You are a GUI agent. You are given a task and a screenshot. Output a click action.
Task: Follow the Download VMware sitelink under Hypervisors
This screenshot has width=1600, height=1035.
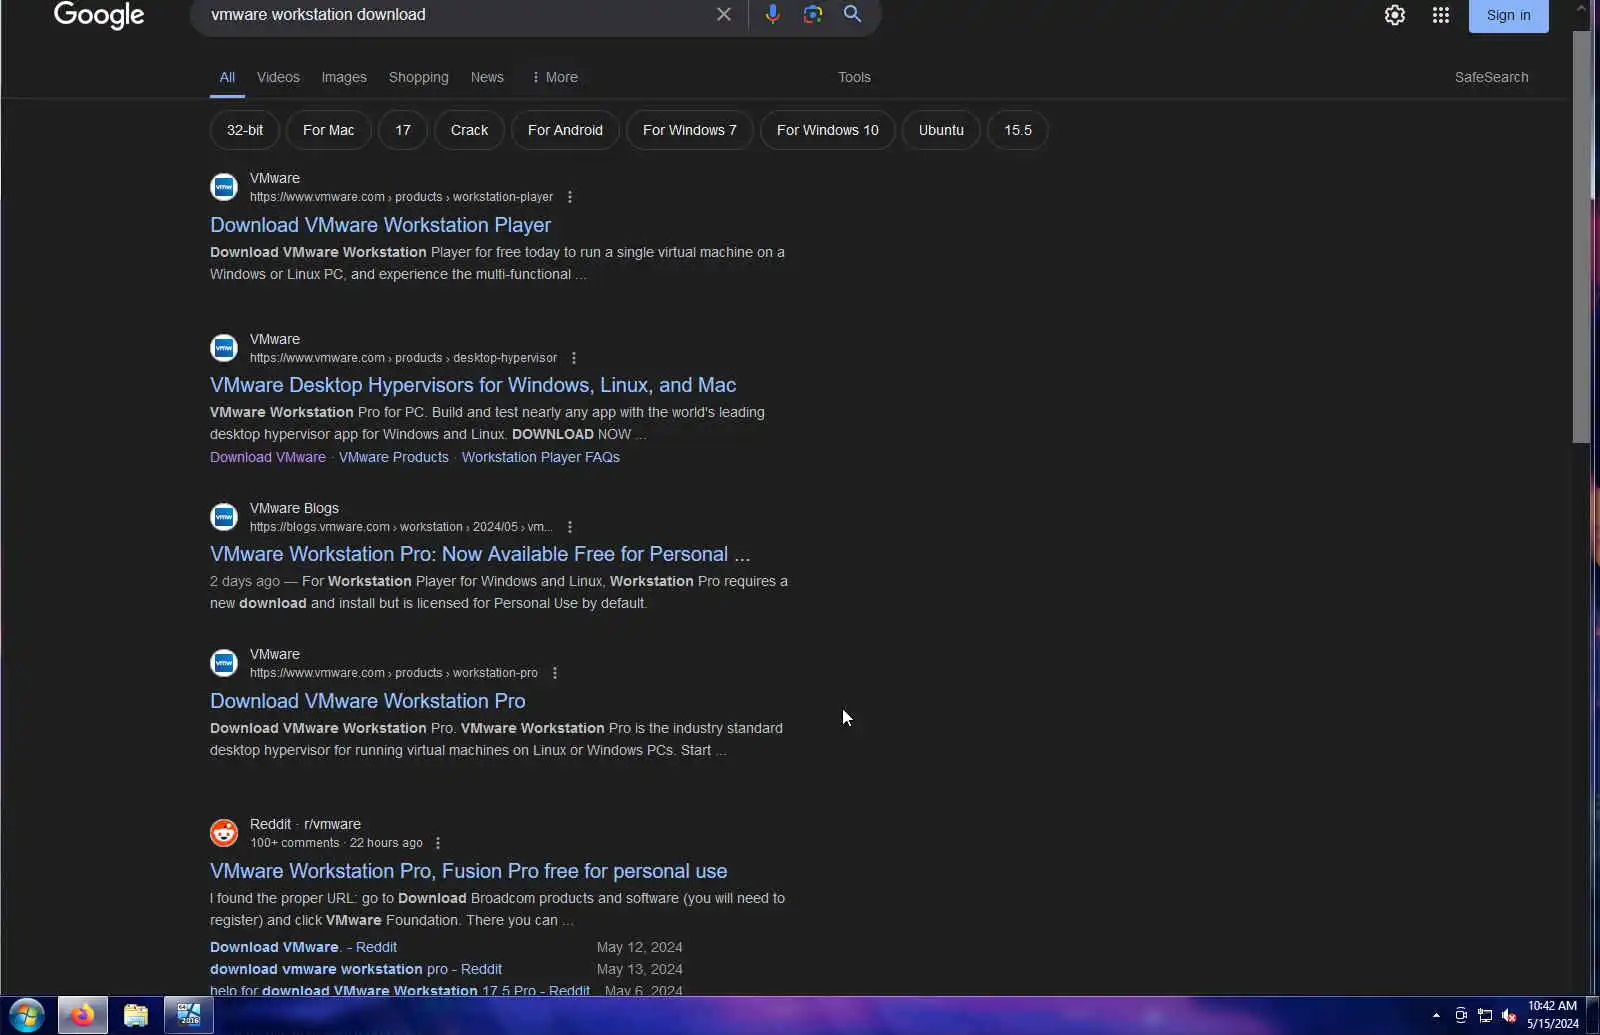tap(268, 457)
